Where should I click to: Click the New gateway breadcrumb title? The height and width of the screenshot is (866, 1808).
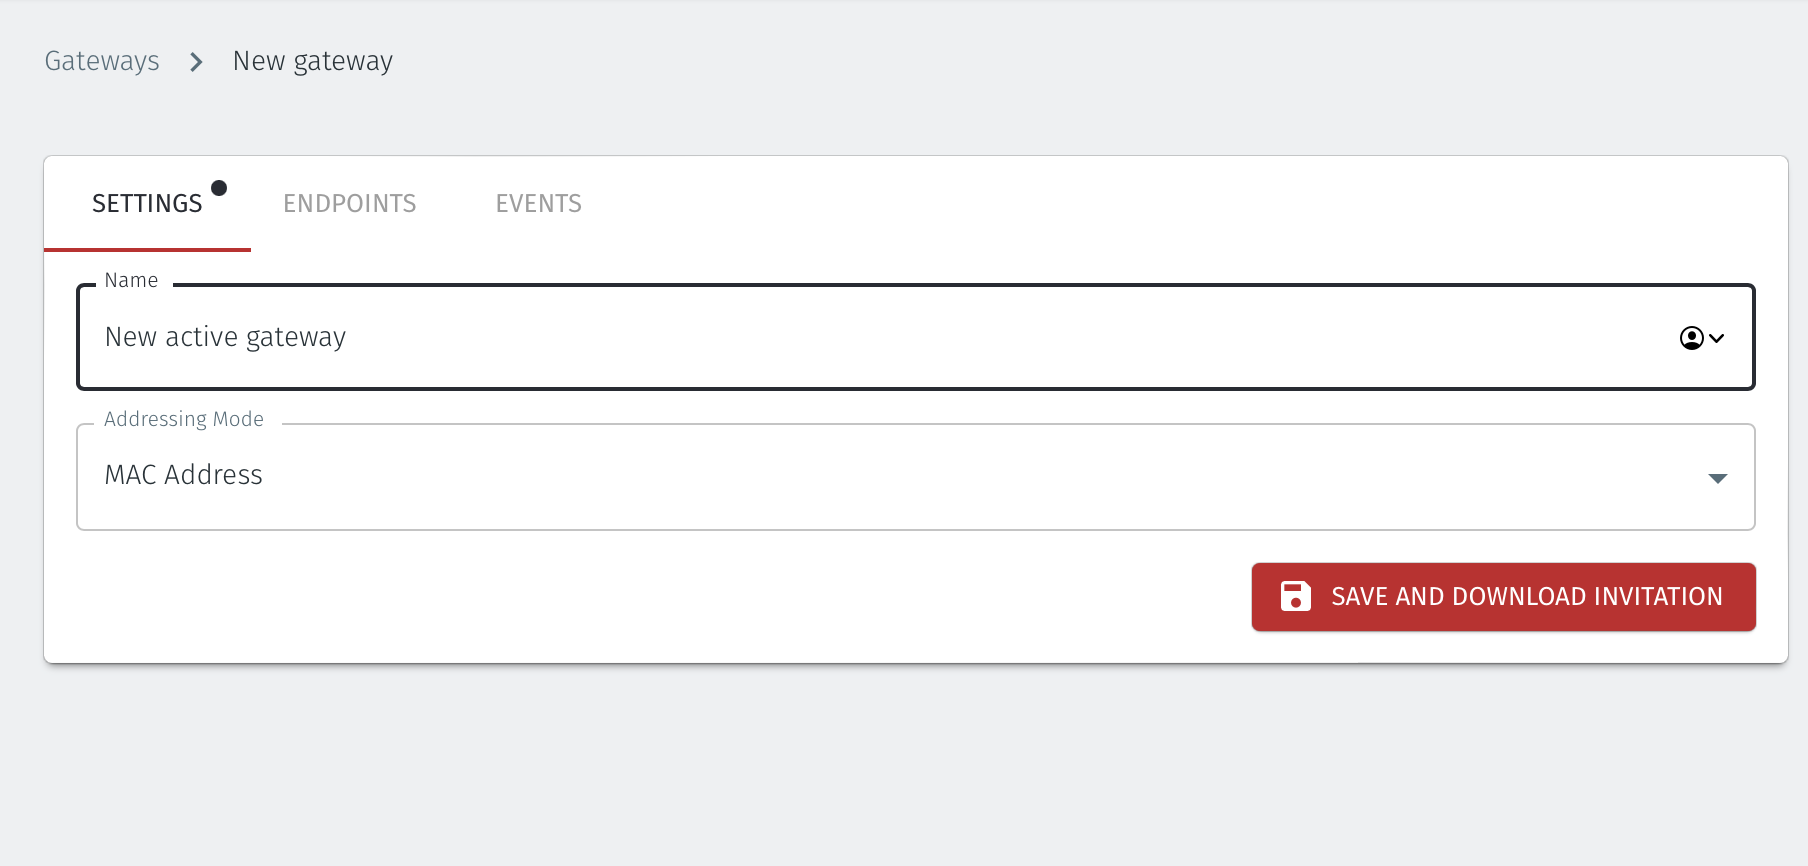(x=312, y=61)
